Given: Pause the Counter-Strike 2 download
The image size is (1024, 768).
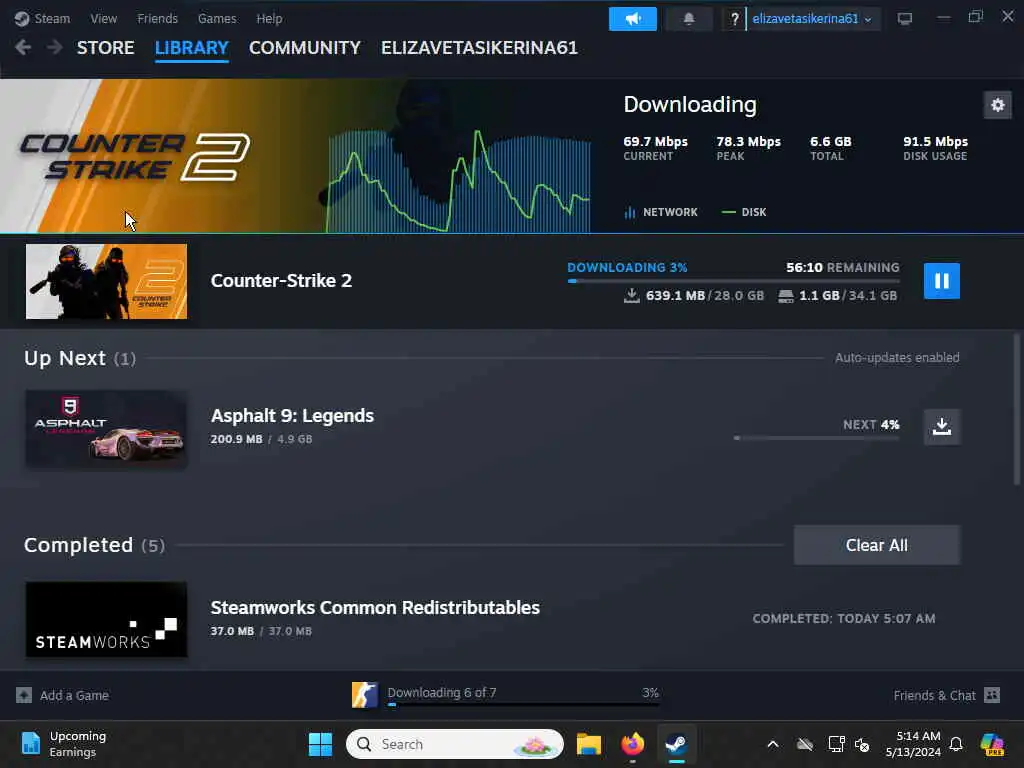Looking at the screenshot, I should coord(941,281).
